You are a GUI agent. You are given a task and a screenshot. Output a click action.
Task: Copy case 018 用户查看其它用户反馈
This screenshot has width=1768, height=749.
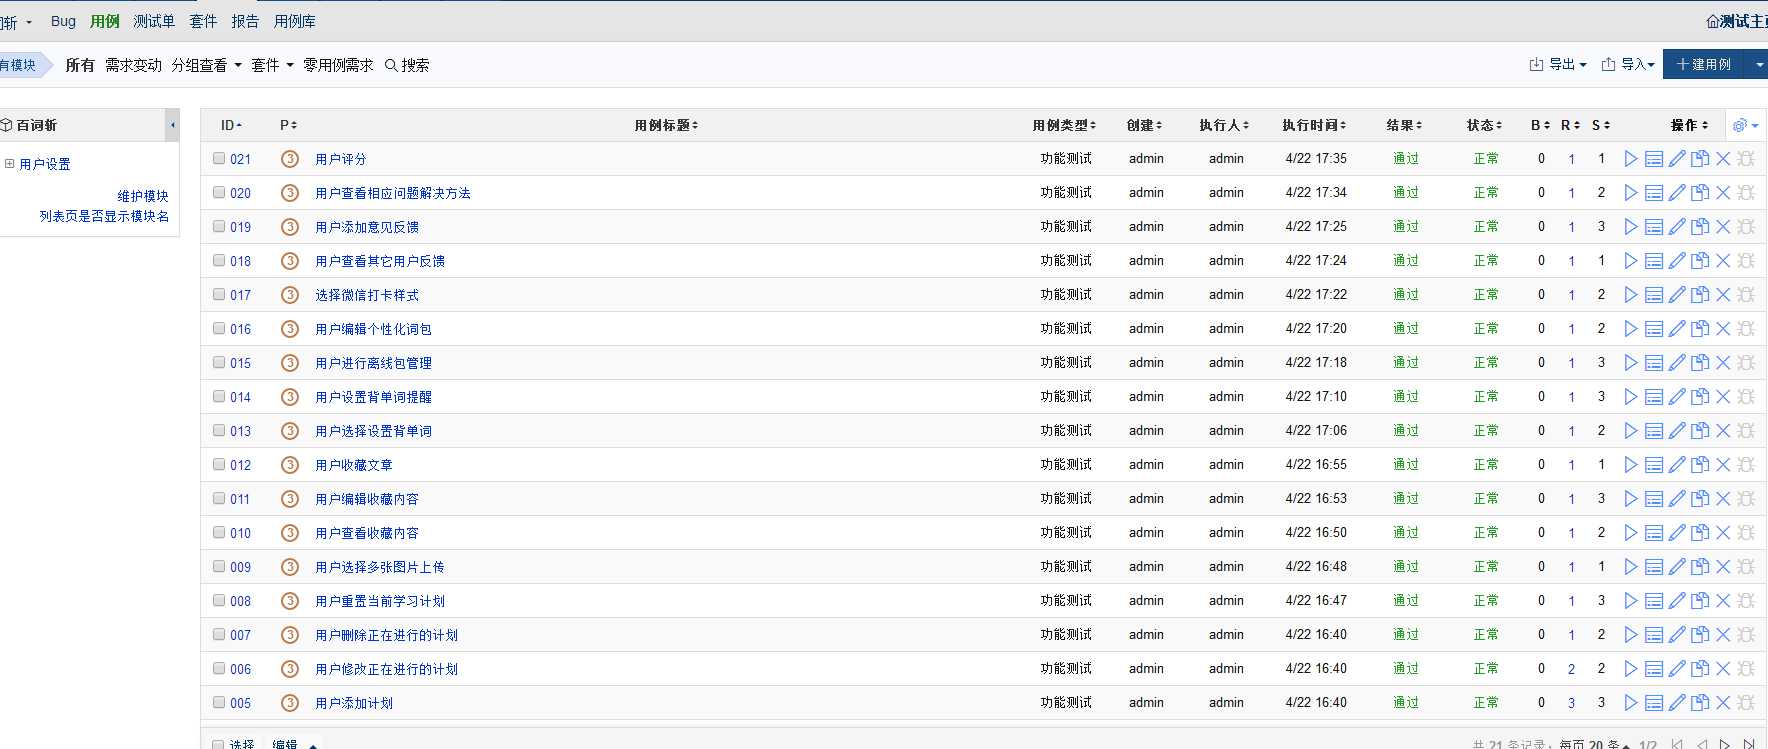tap(1700, 261)
